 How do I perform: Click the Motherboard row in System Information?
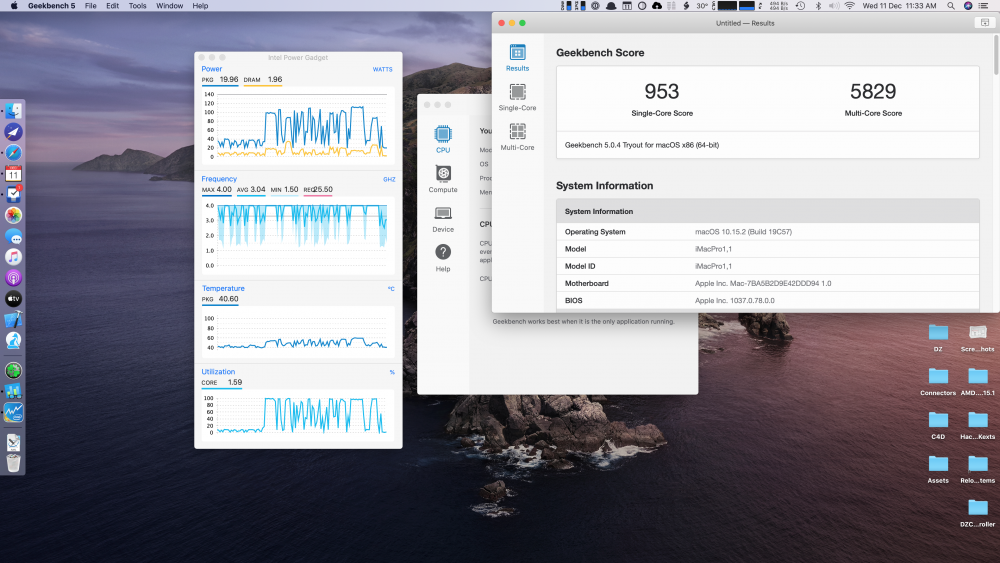767,284
